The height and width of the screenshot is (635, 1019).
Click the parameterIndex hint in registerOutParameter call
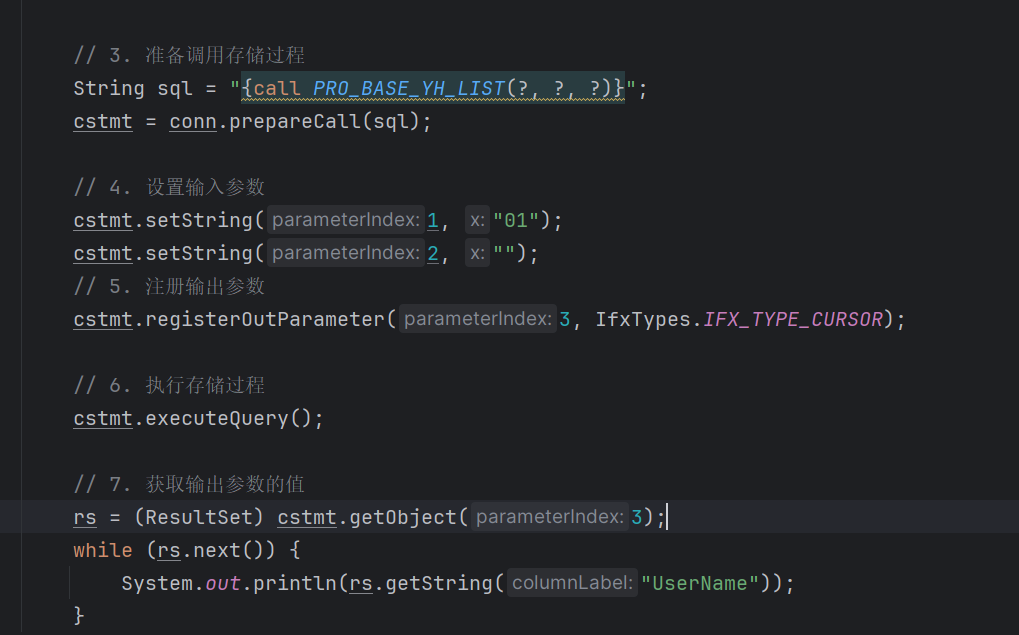tap(478, 320)
